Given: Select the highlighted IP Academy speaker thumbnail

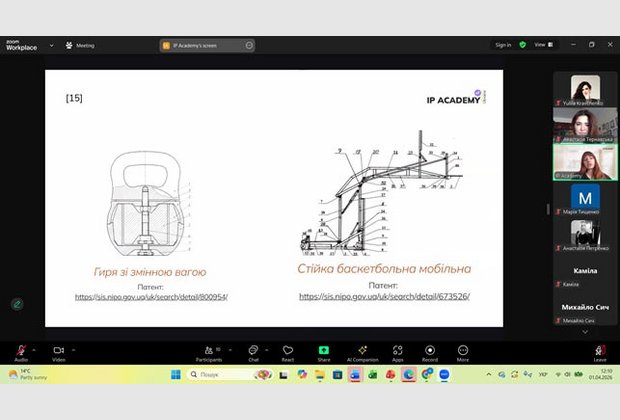Looking at the screenshot, I should [585, 163].
